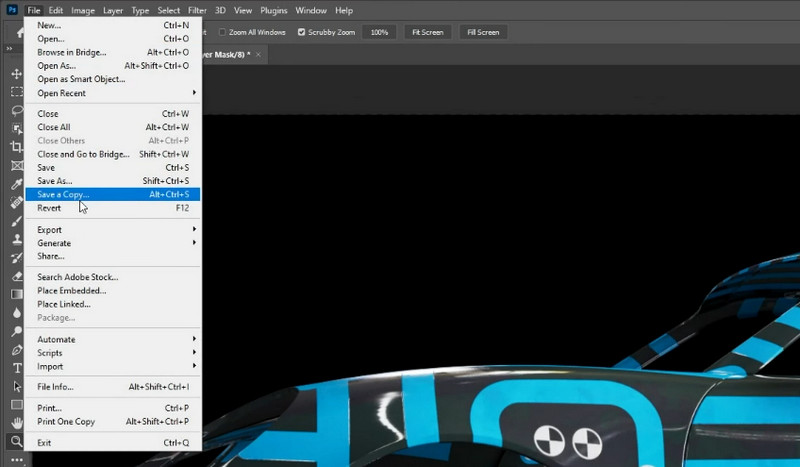Viewport: 800px width, 467px height.
Task: Open the Plugins menu
Action: [273, 10]
